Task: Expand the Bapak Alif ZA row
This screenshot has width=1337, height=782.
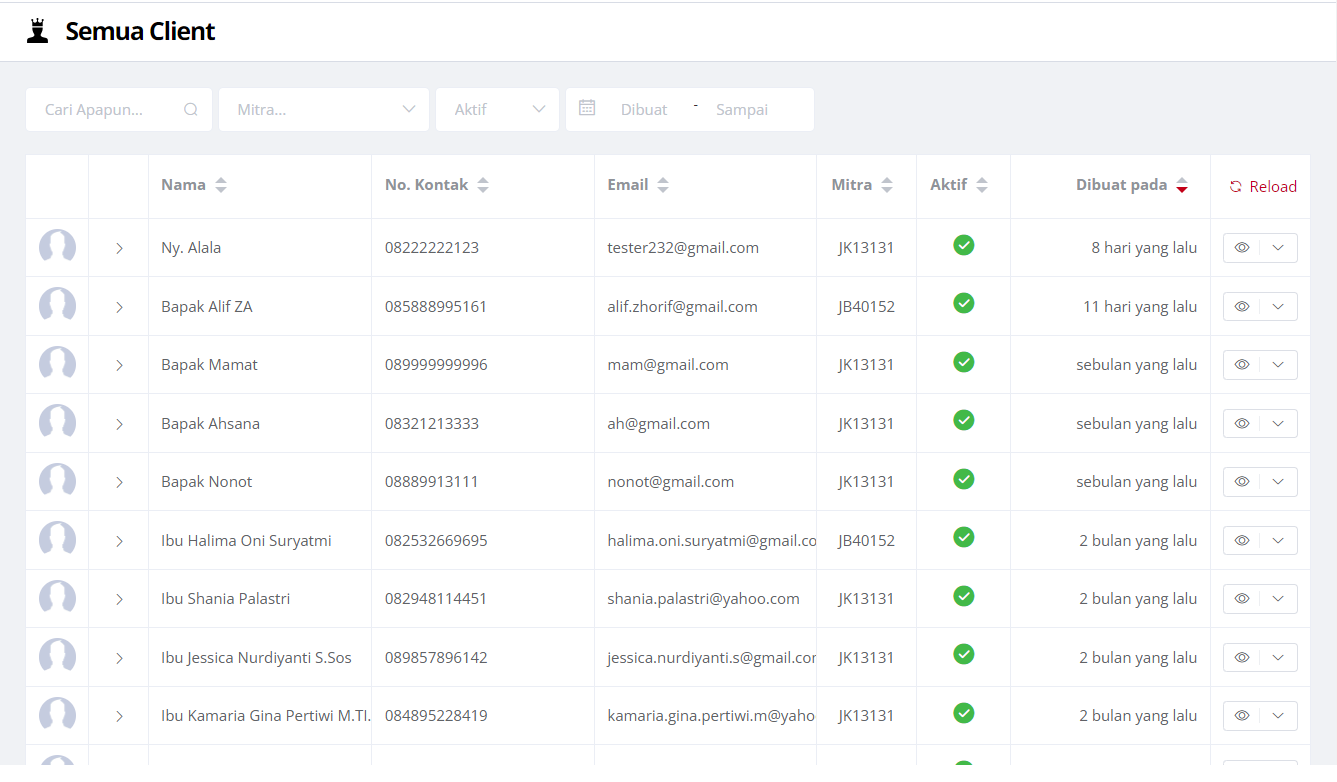Action: tap(119, 307)
